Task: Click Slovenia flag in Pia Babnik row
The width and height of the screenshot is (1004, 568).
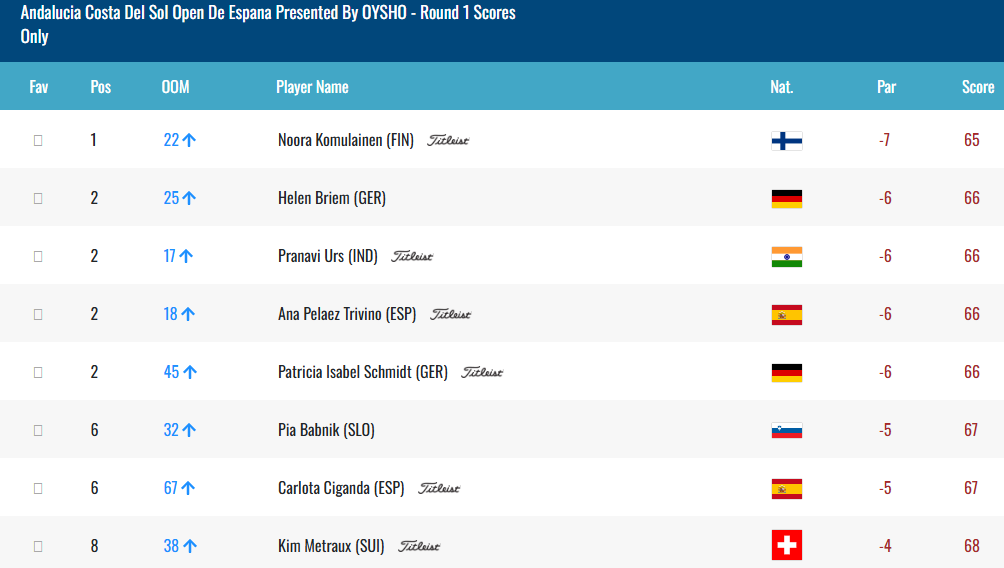Action: pos(786,430)
